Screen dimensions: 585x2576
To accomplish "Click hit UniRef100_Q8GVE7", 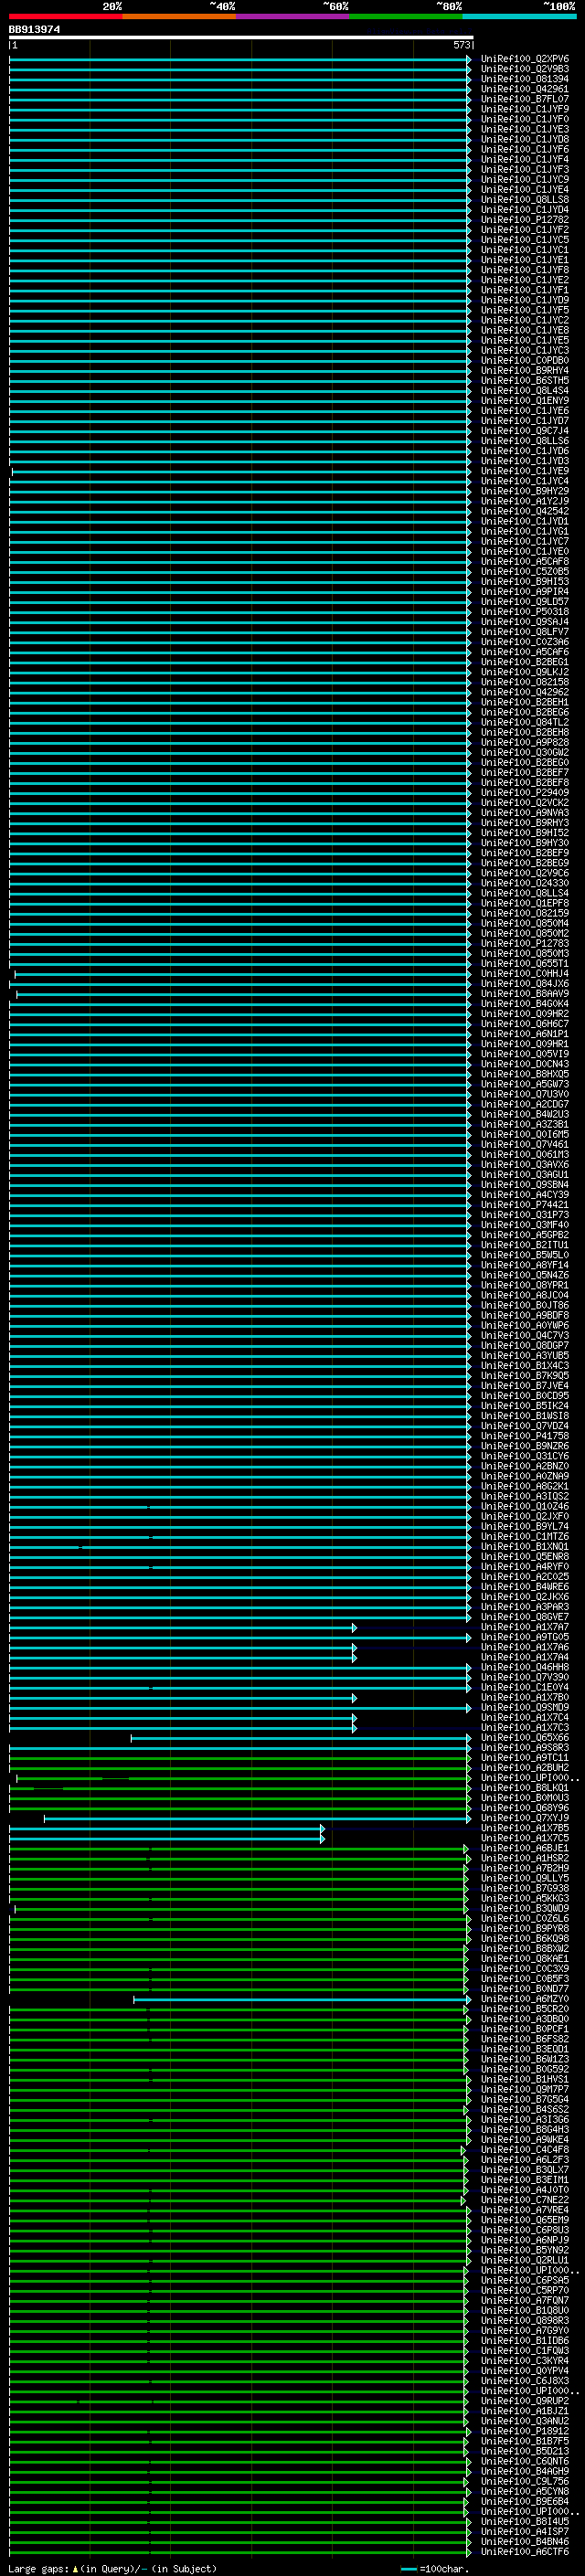I will [x=524, y=1617].
